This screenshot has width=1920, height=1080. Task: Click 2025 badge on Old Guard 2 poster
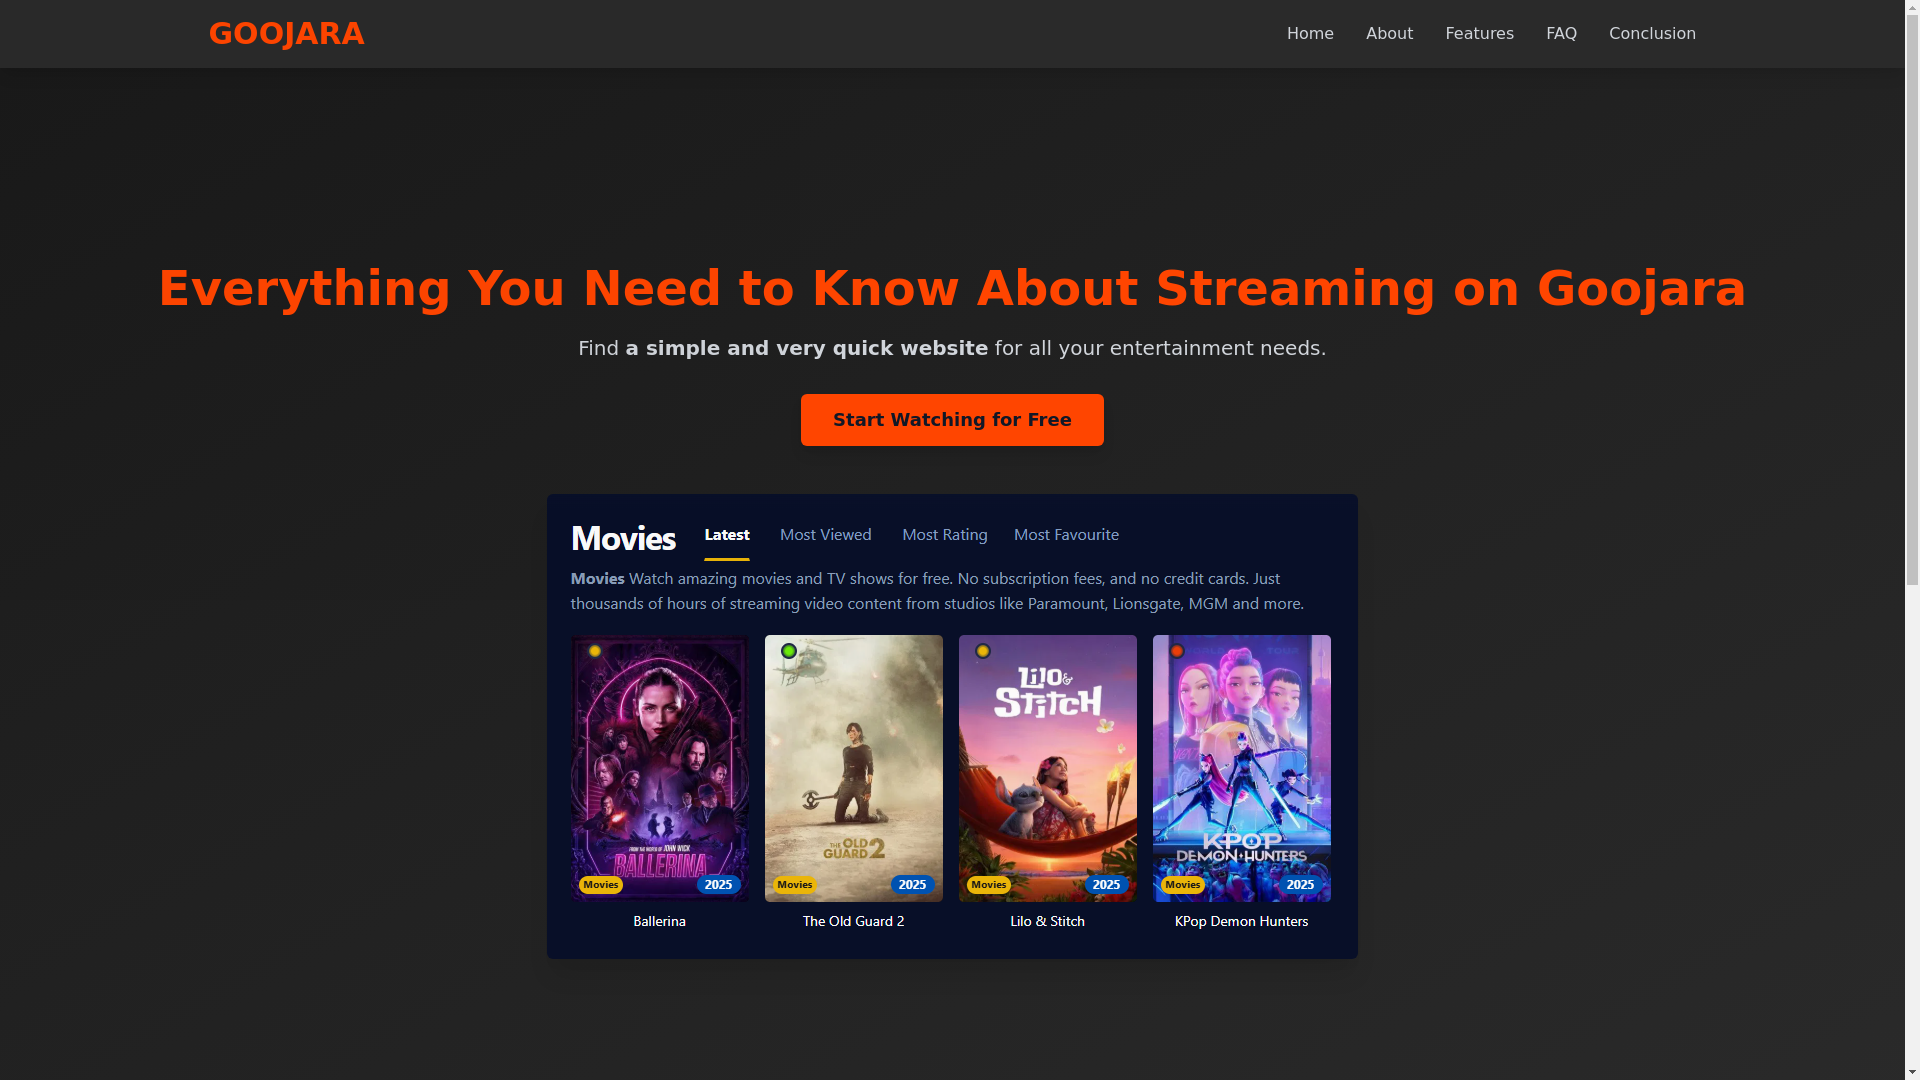tap(913, 885)
